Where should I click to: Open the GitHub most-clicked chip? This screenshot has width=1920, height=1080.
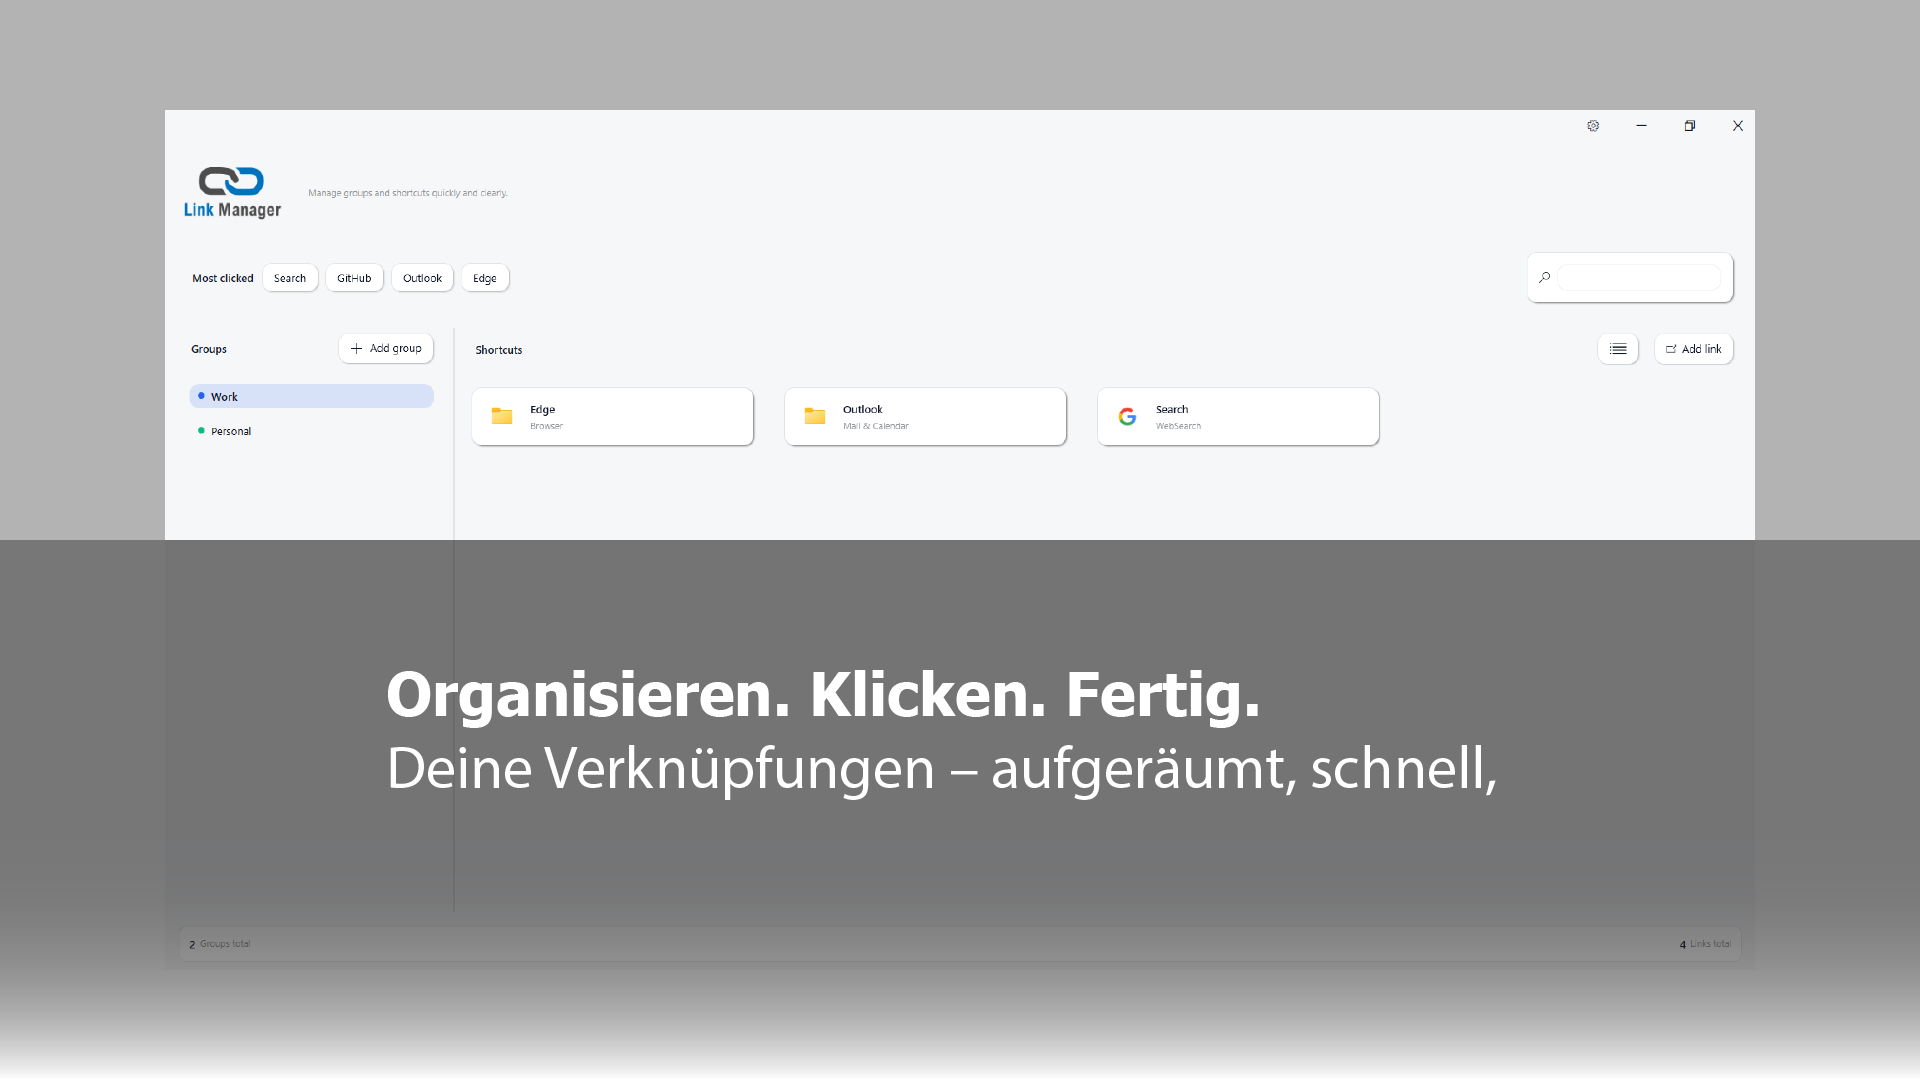(354, 278)
